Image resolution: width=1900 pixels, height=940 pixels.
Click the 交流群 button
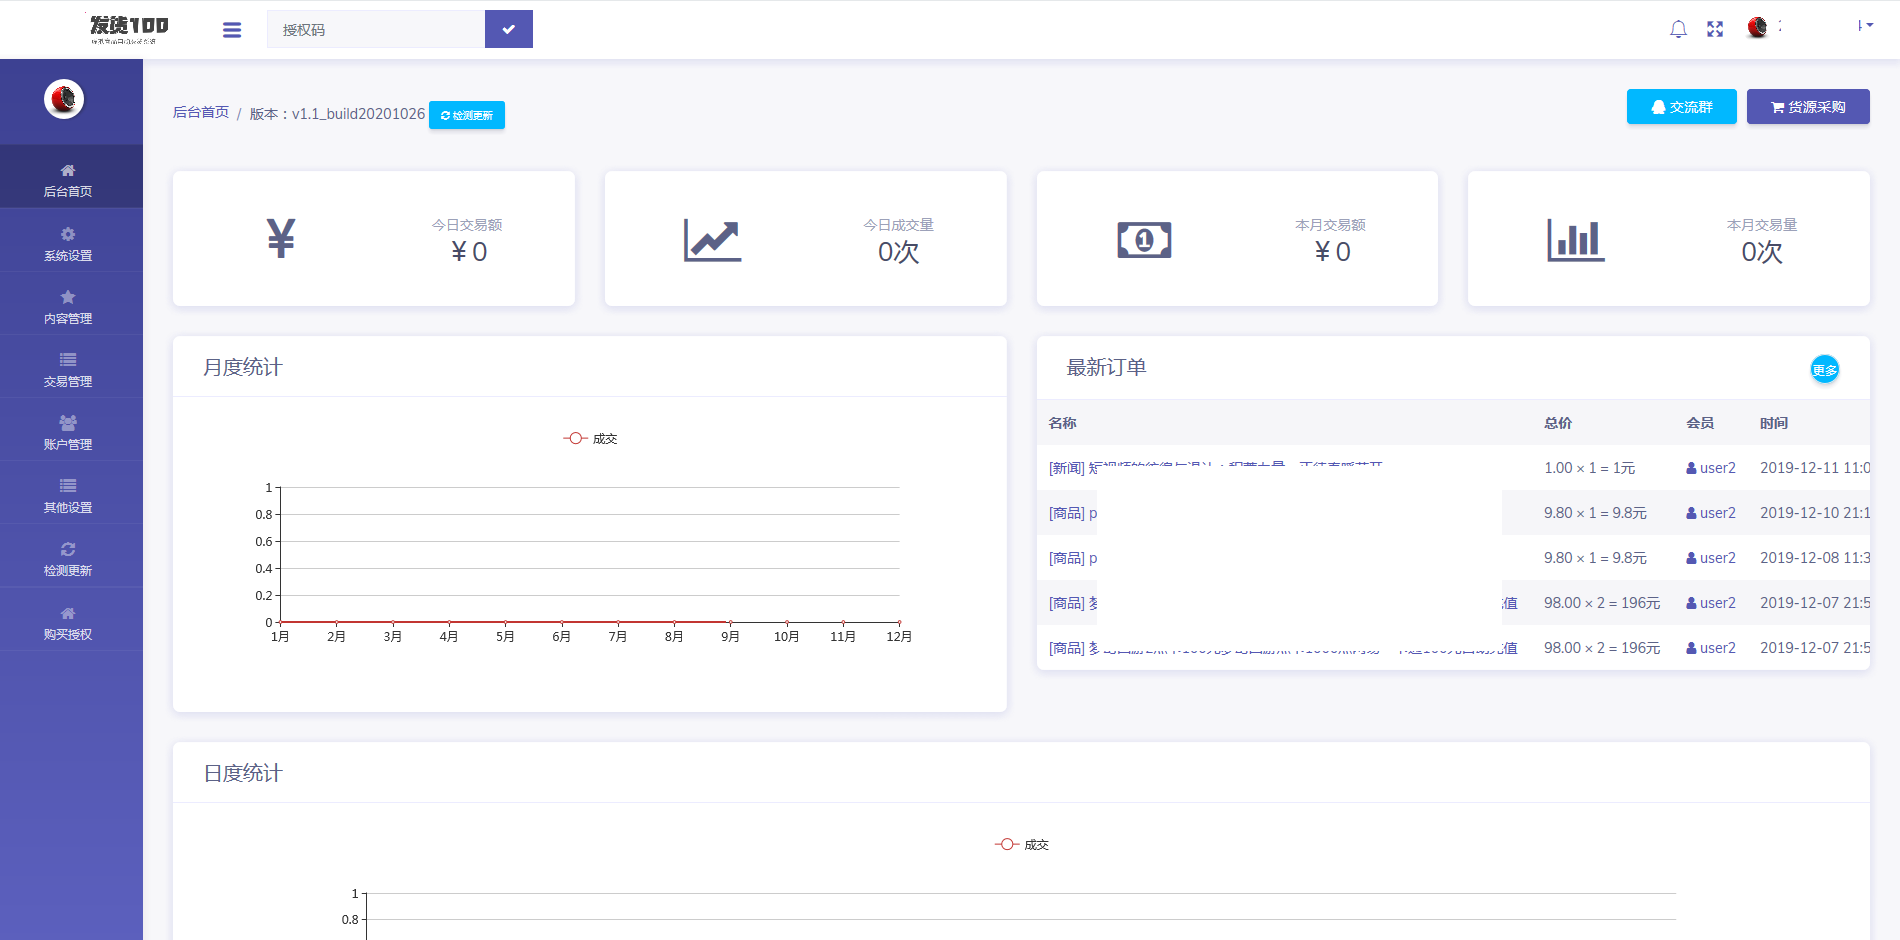point(1681,107)
